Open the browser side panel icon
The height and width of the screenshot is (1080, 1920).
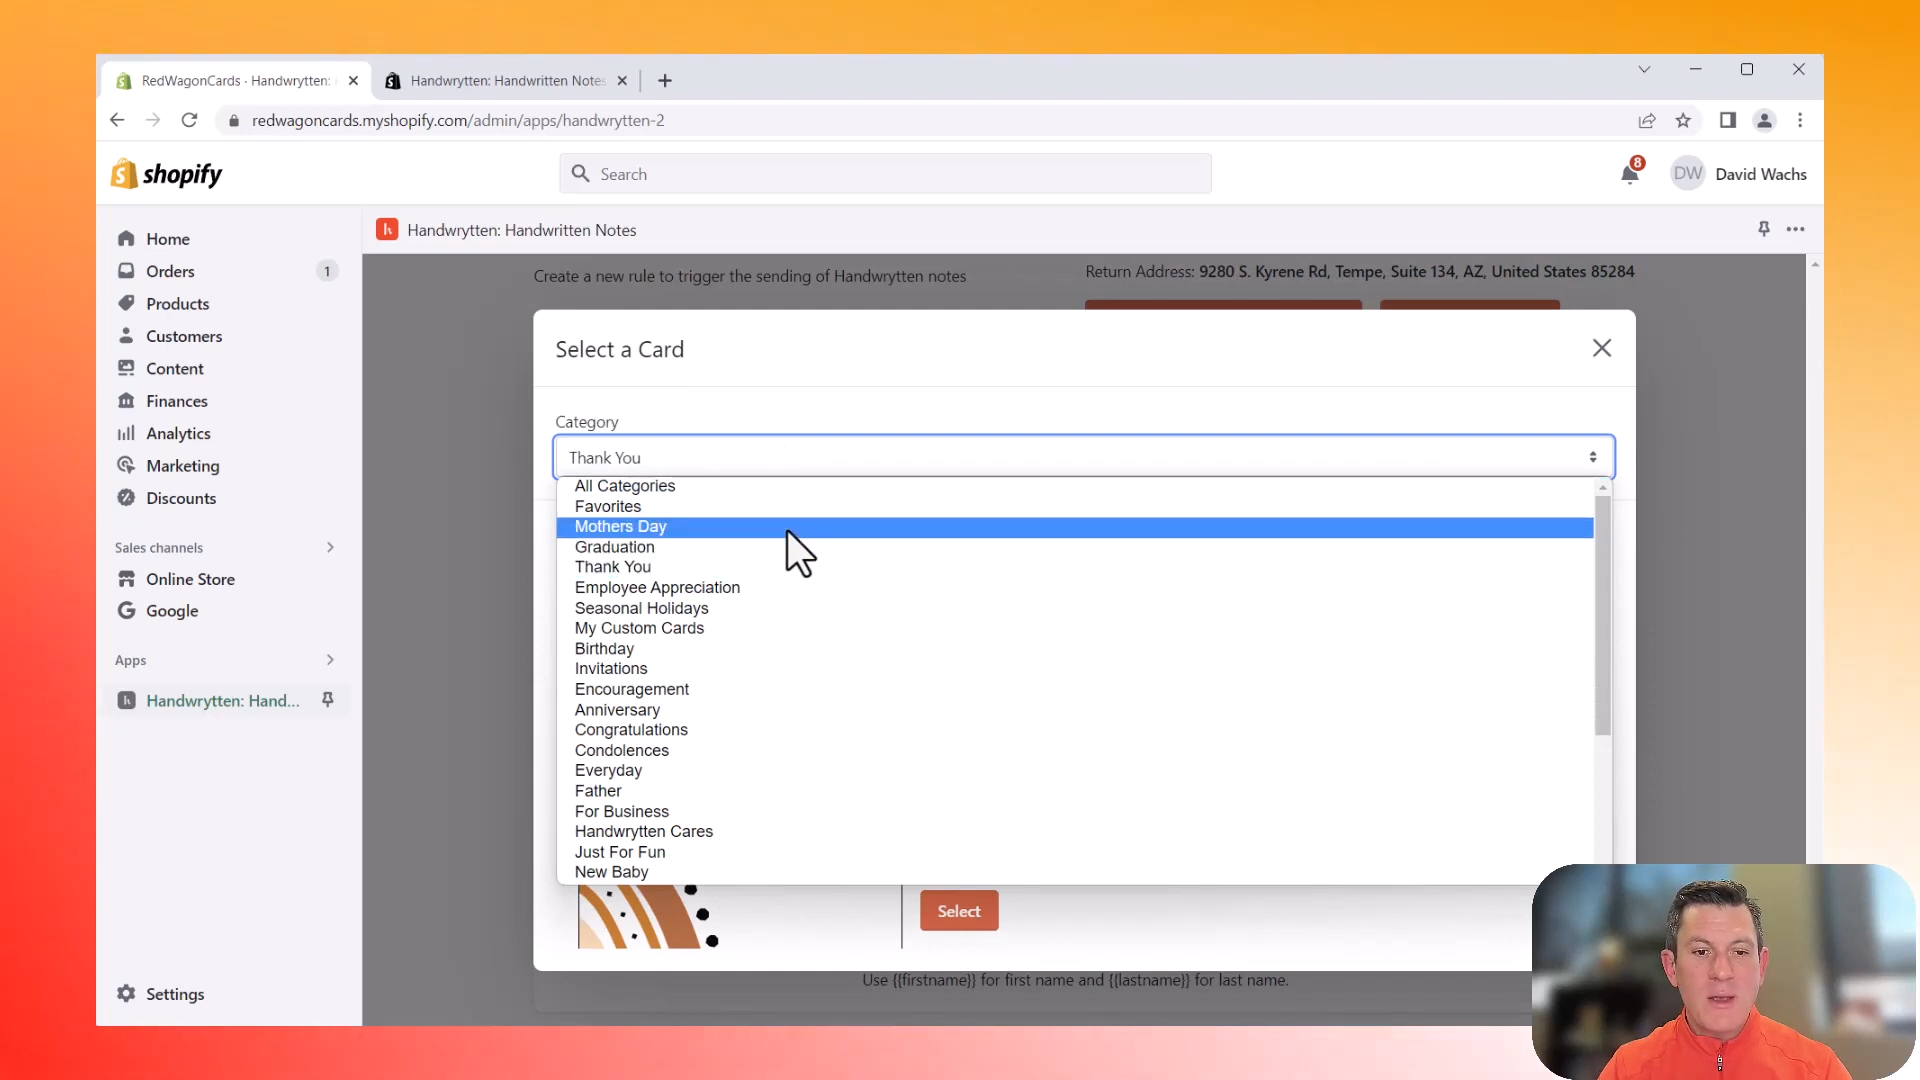1727,120
